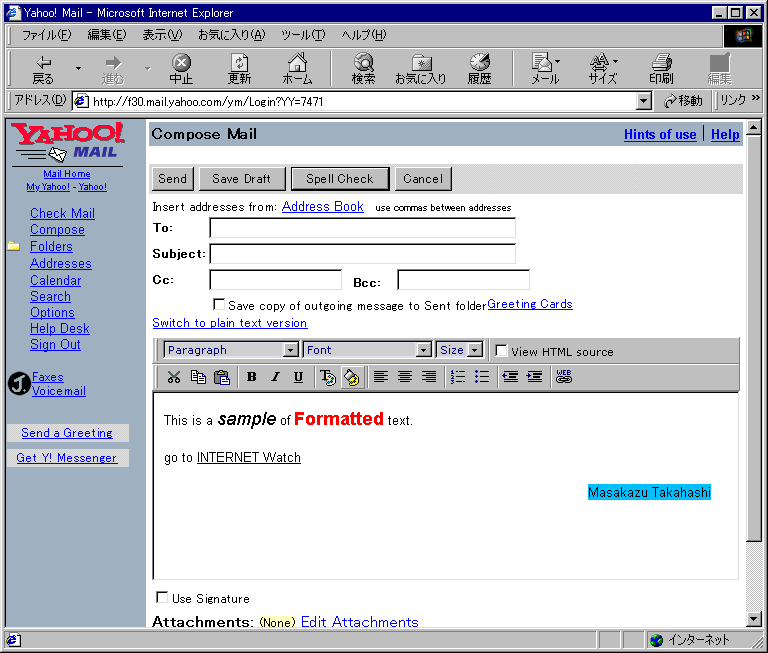This screenshot has height=653, width=768.
Task: Click Switch to plain text version link
Action: [x=230, y=323]
